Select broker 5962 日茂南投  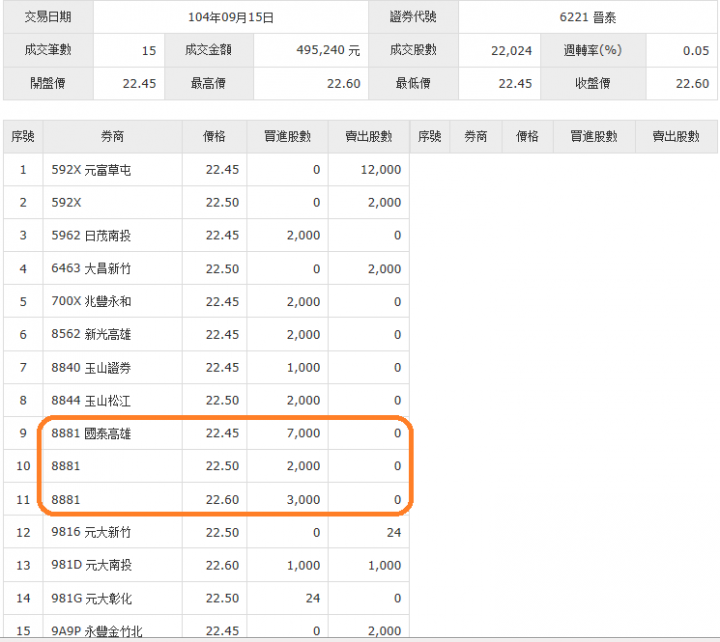click(91, 236)
